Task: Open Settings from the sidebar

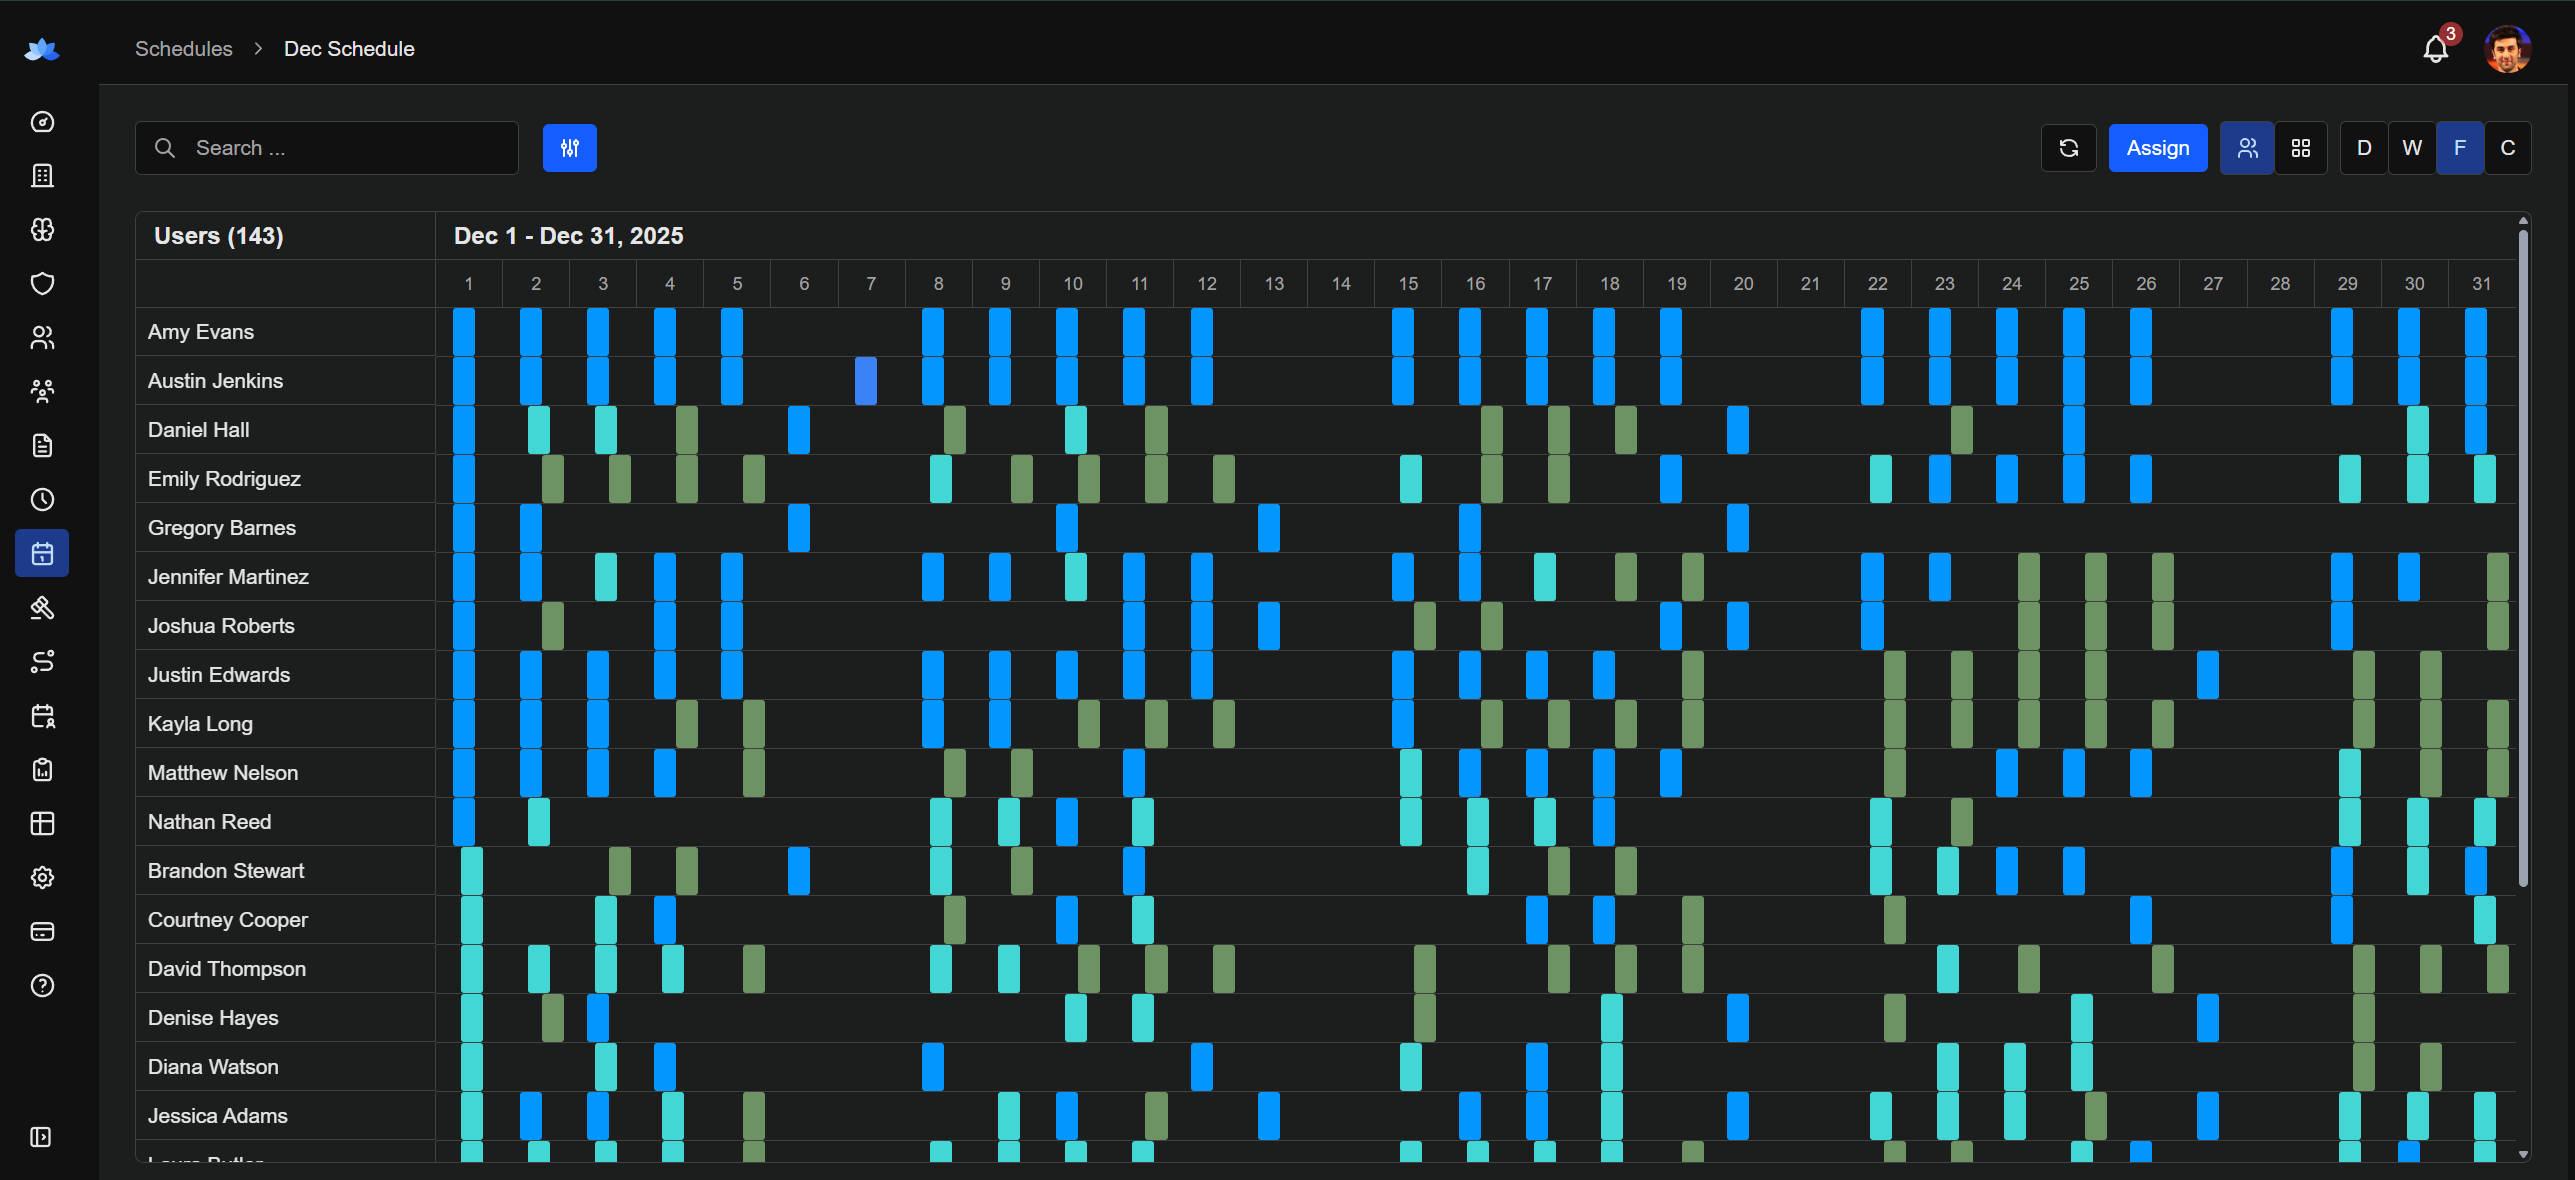Action: (42, 877)
